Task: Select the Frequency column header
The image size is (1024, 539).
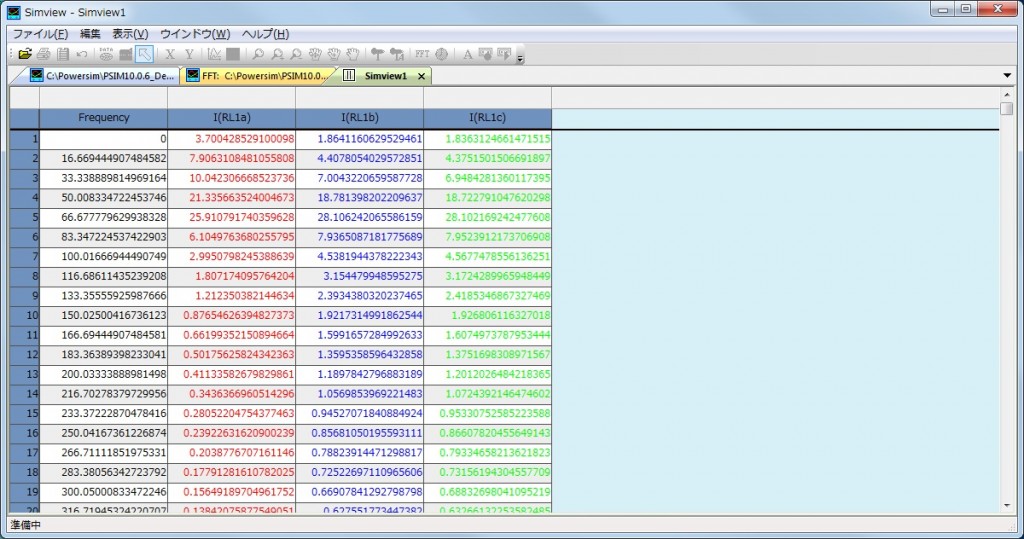Action: point(103,118)
